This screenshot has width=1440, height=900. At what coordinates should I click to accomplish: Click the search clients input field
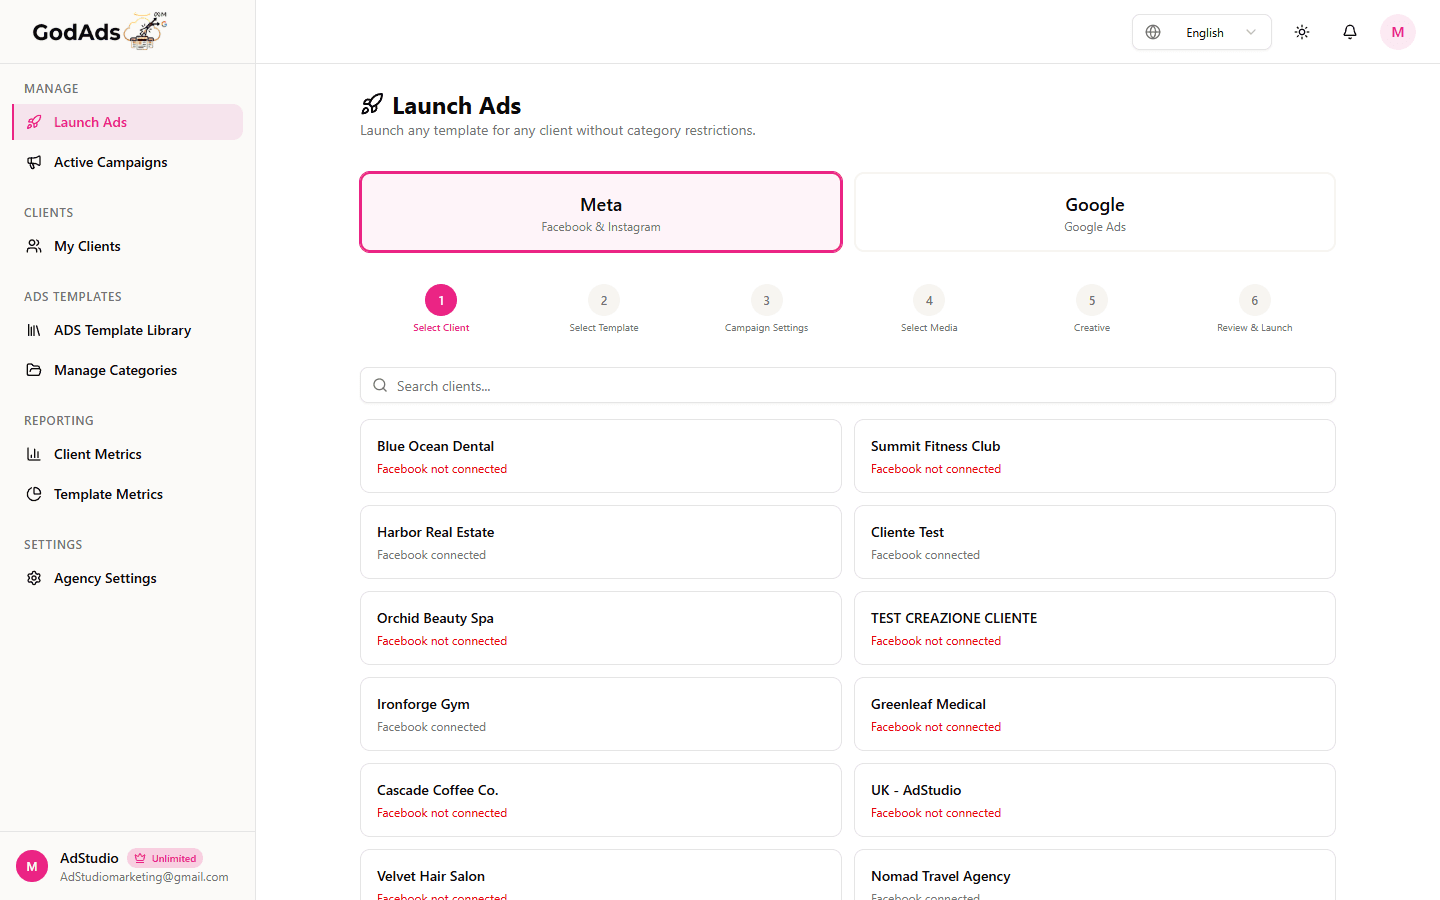coord(847,385)
